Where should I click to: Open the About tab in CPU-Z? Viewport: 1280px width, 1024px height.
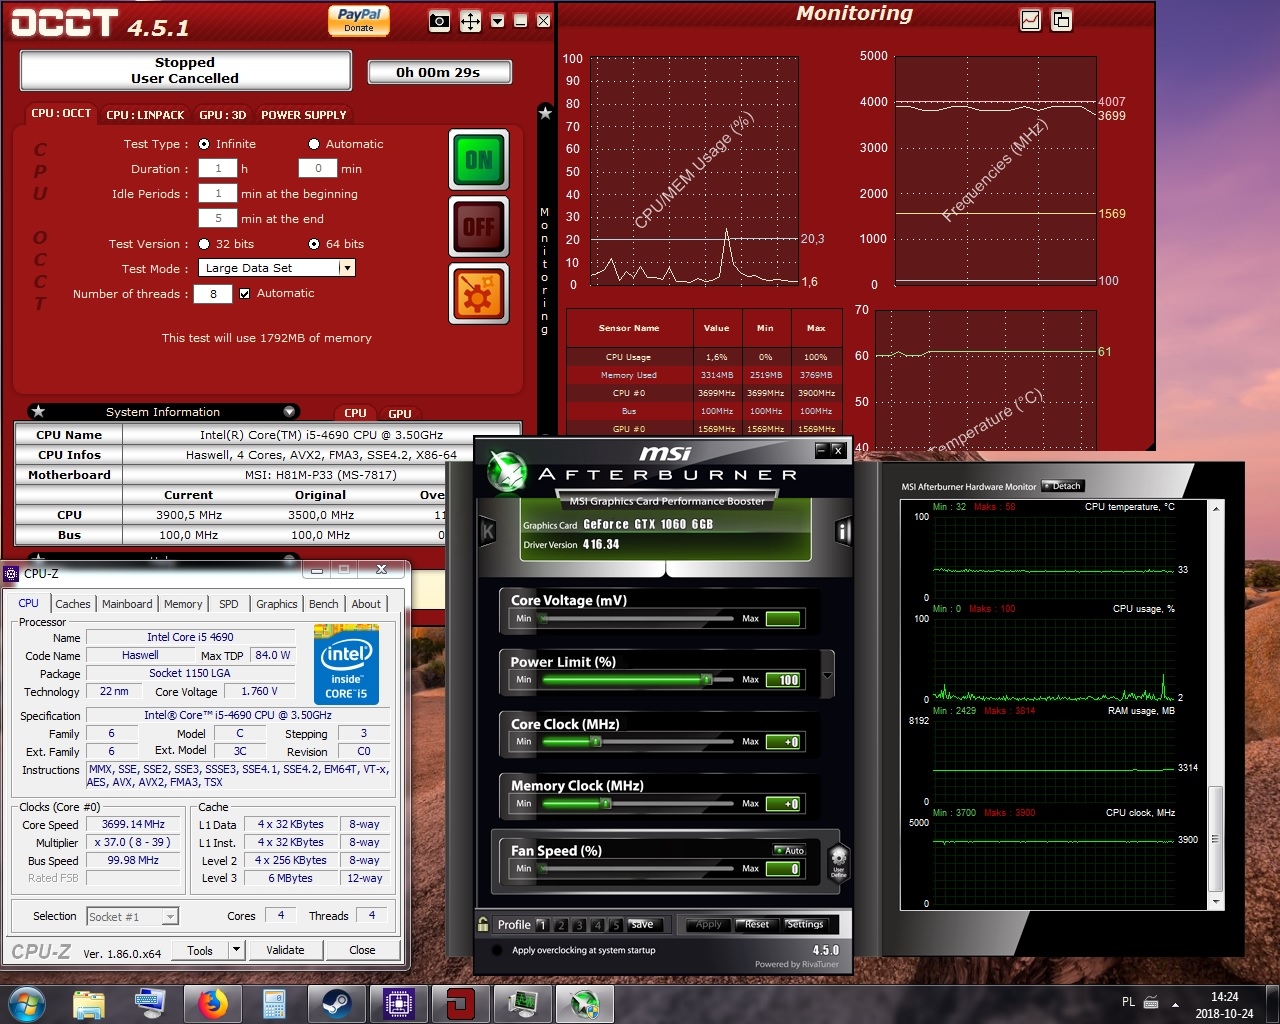click(366, 604)
